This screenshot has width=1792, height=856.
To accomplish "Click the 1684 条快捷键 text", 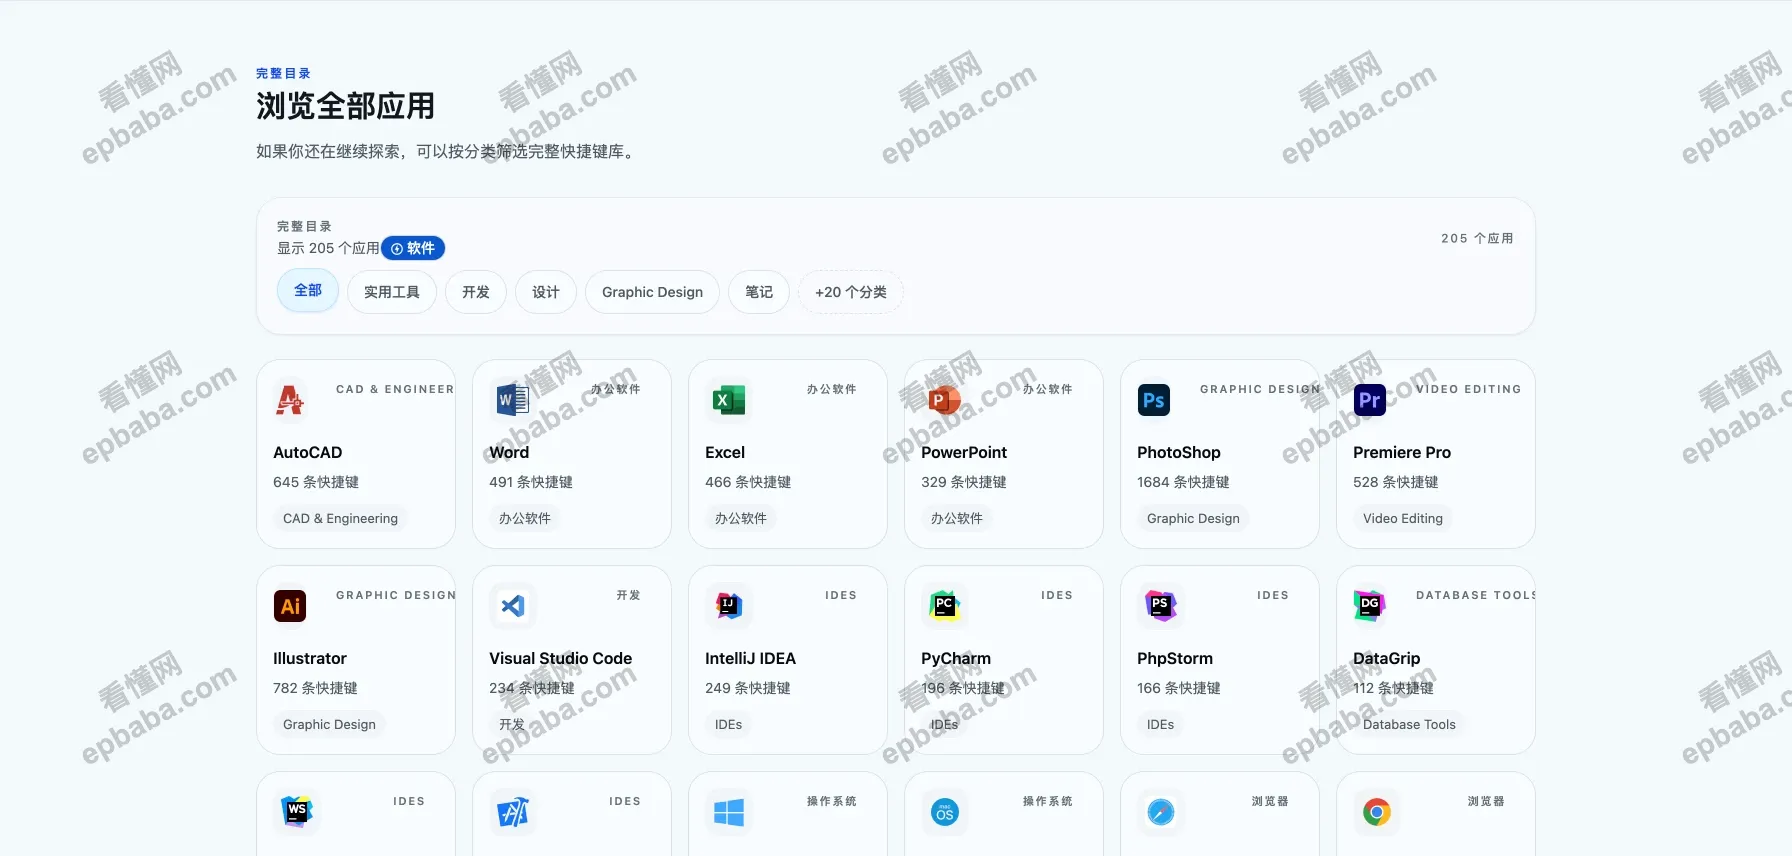I will [1183, 482].
